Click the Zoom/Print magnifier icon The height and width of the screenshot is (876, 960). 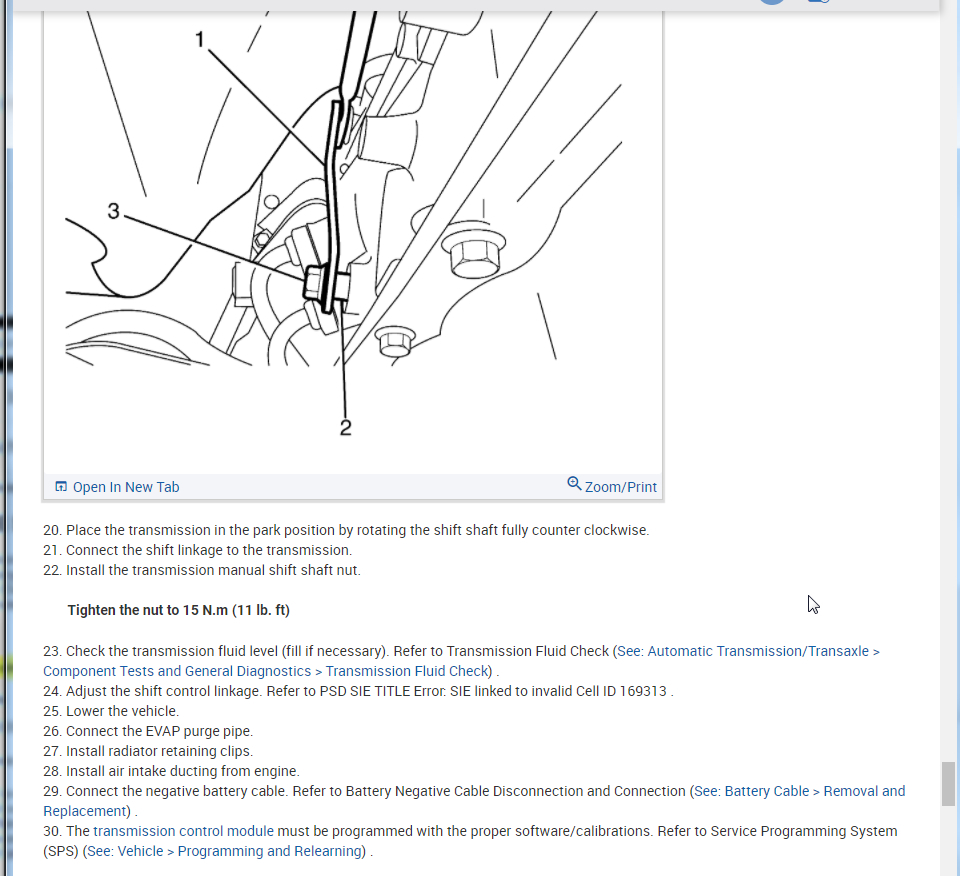[574, 484]
